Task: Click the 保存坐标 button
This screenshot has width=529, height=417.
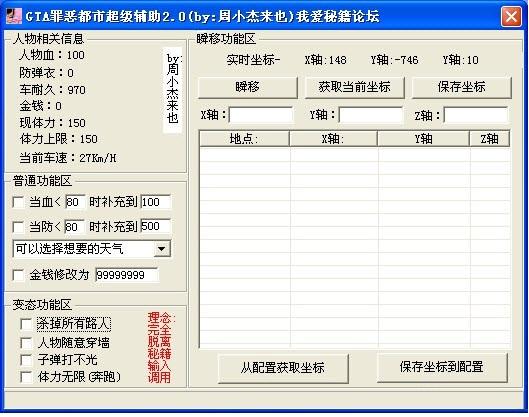Action: 461,87
